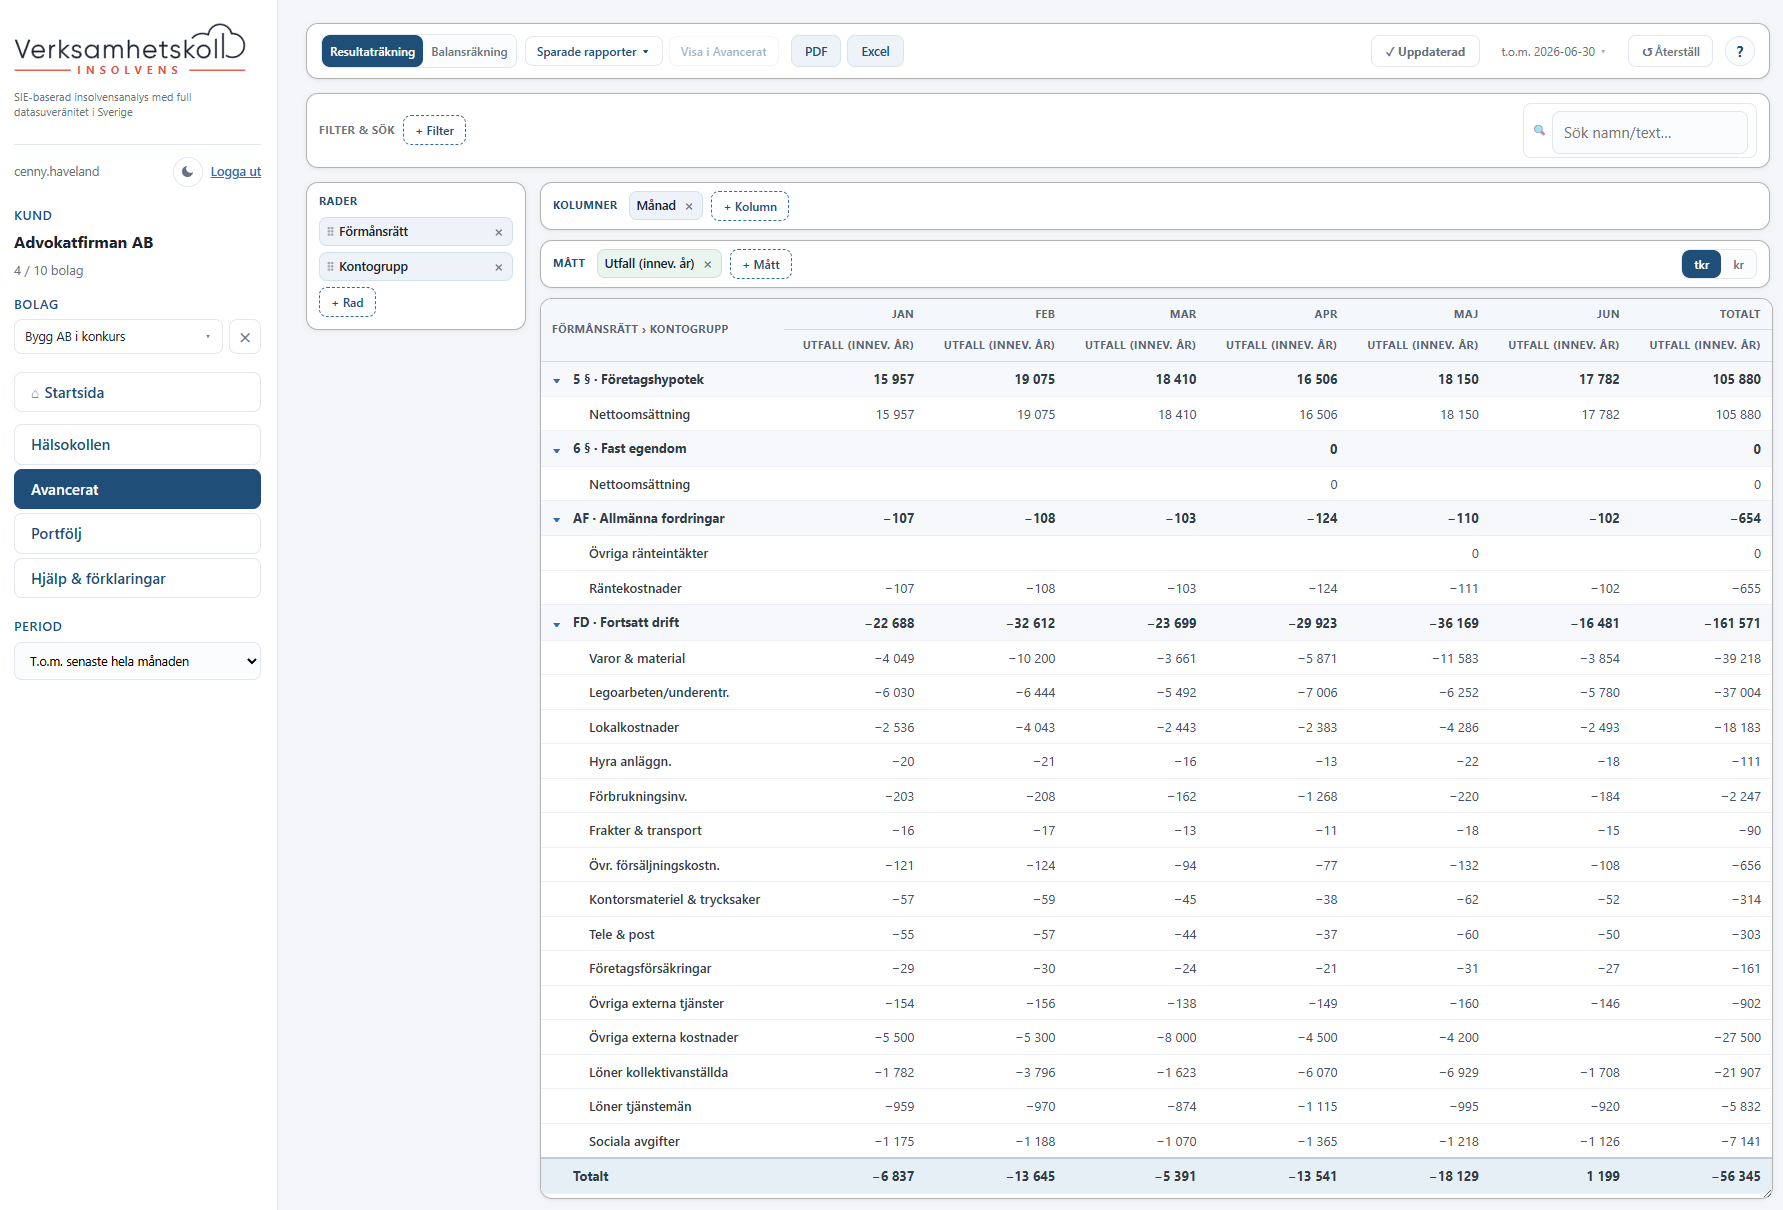Click the Logga ut link
Viewport: 1783px width, 1210px height.
235,172
